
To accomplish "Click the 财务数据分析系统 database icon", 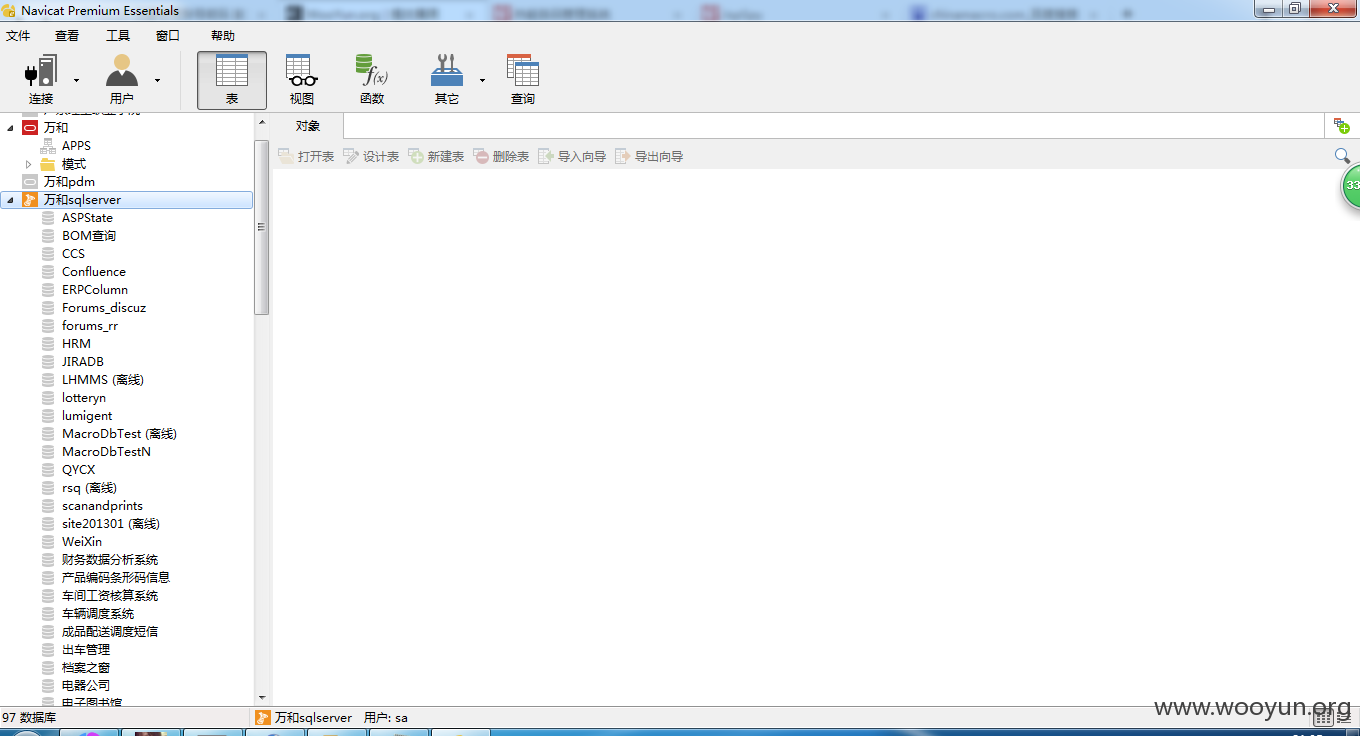I will pyautogui.click(x=48, y=560).
